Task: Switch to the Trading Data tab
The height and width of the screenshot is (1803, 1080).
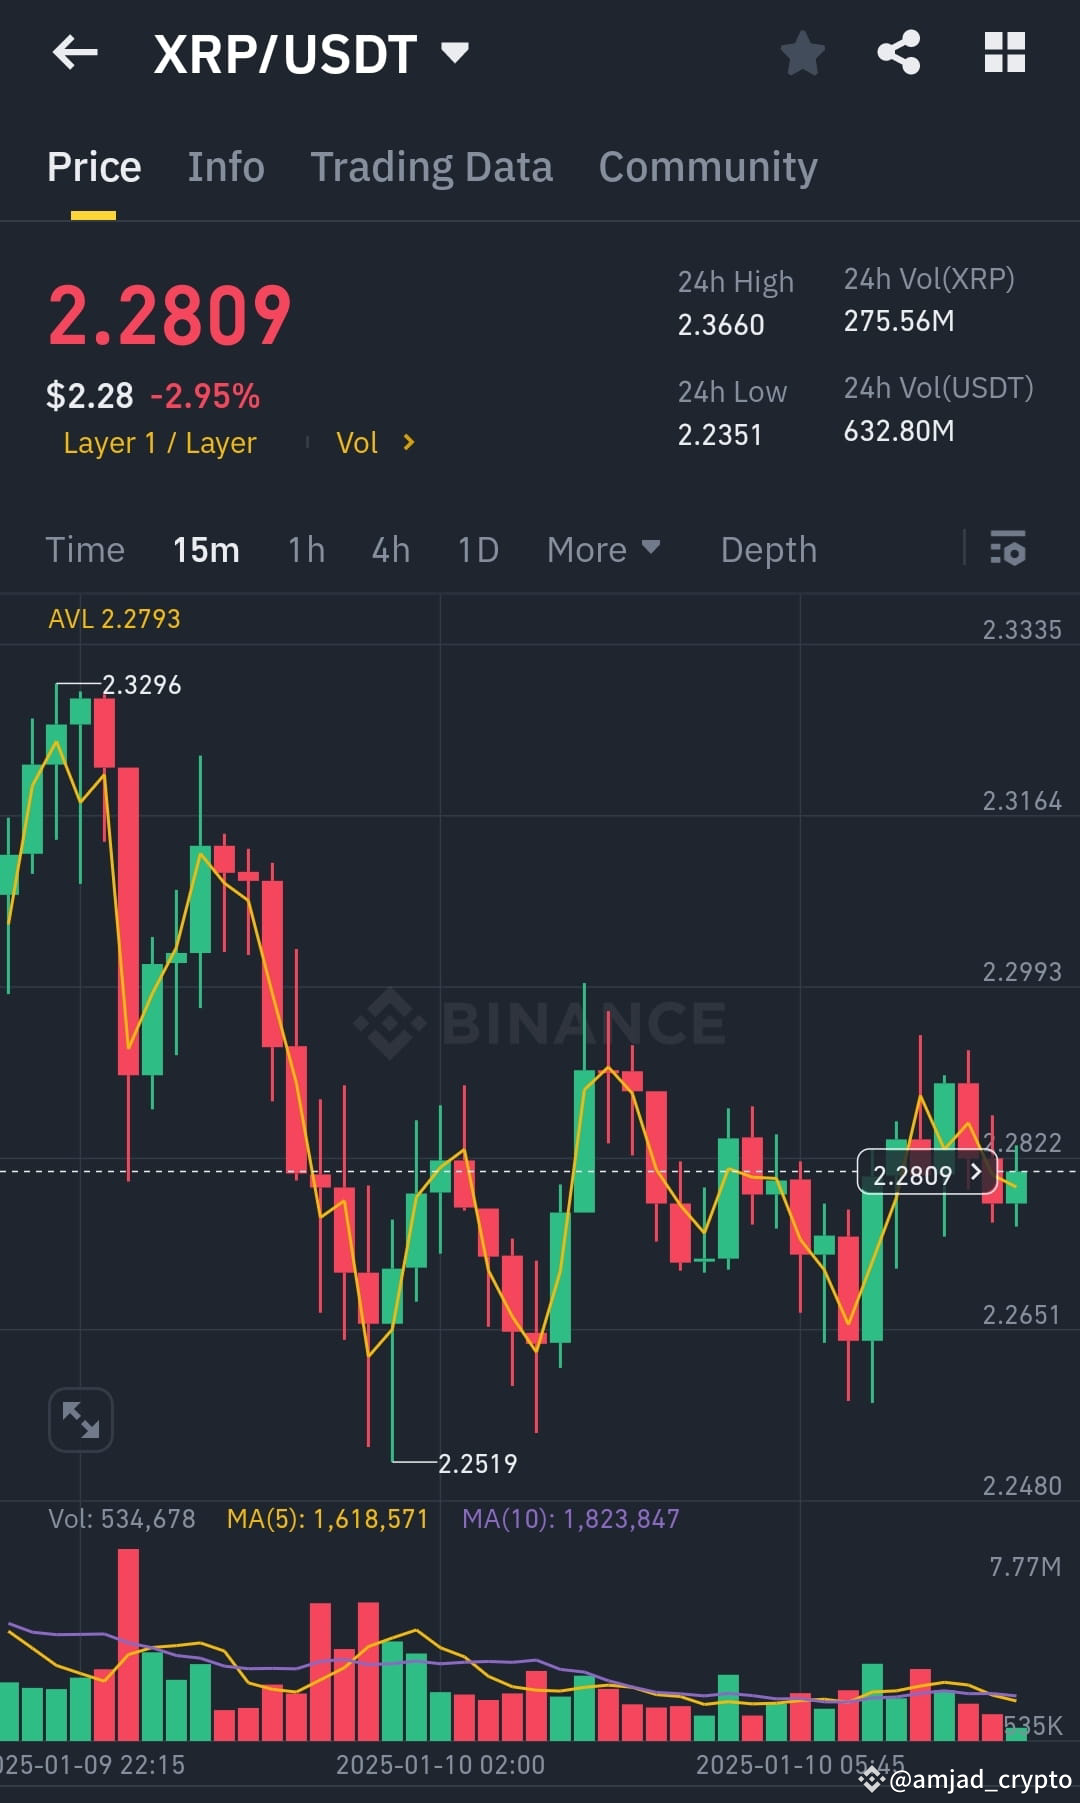Action: coord(431,167)
